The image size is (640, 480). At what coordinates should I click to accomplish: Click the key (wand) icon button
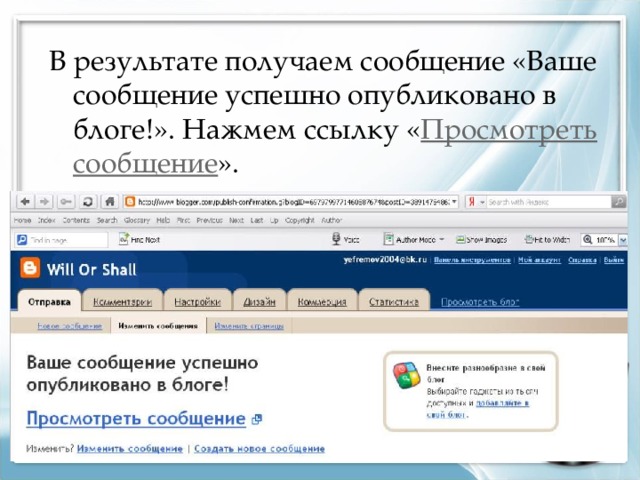pos(66,201)
